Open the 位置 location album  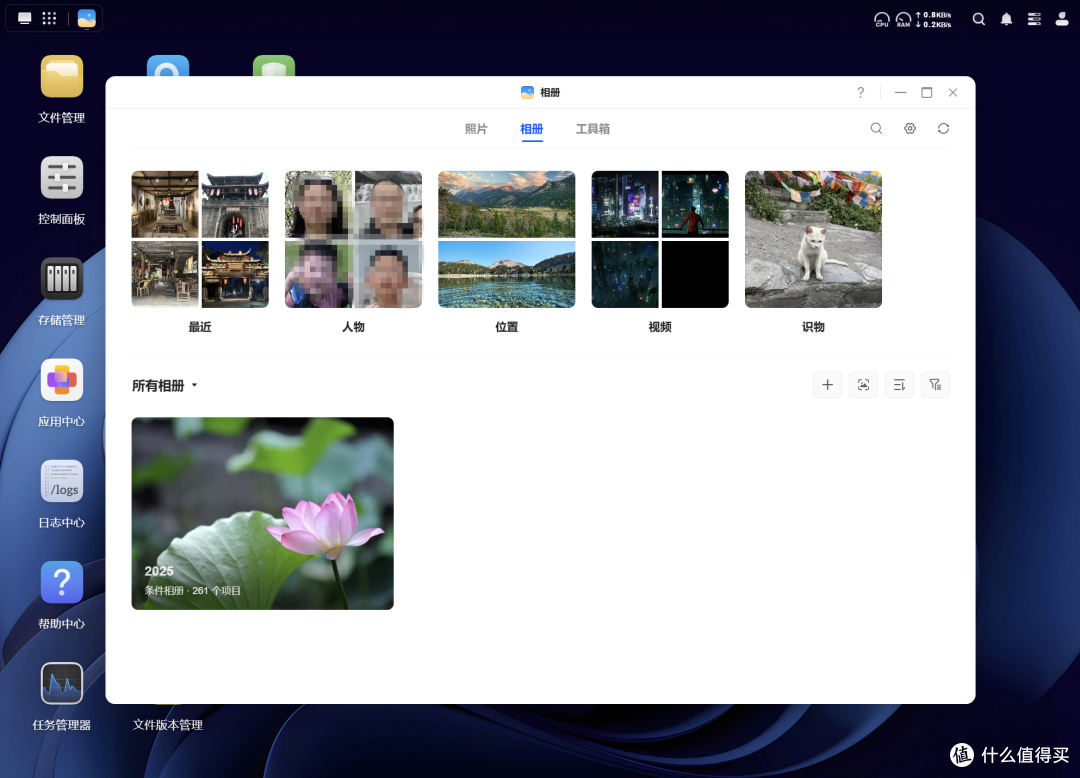tap(506, 239)
